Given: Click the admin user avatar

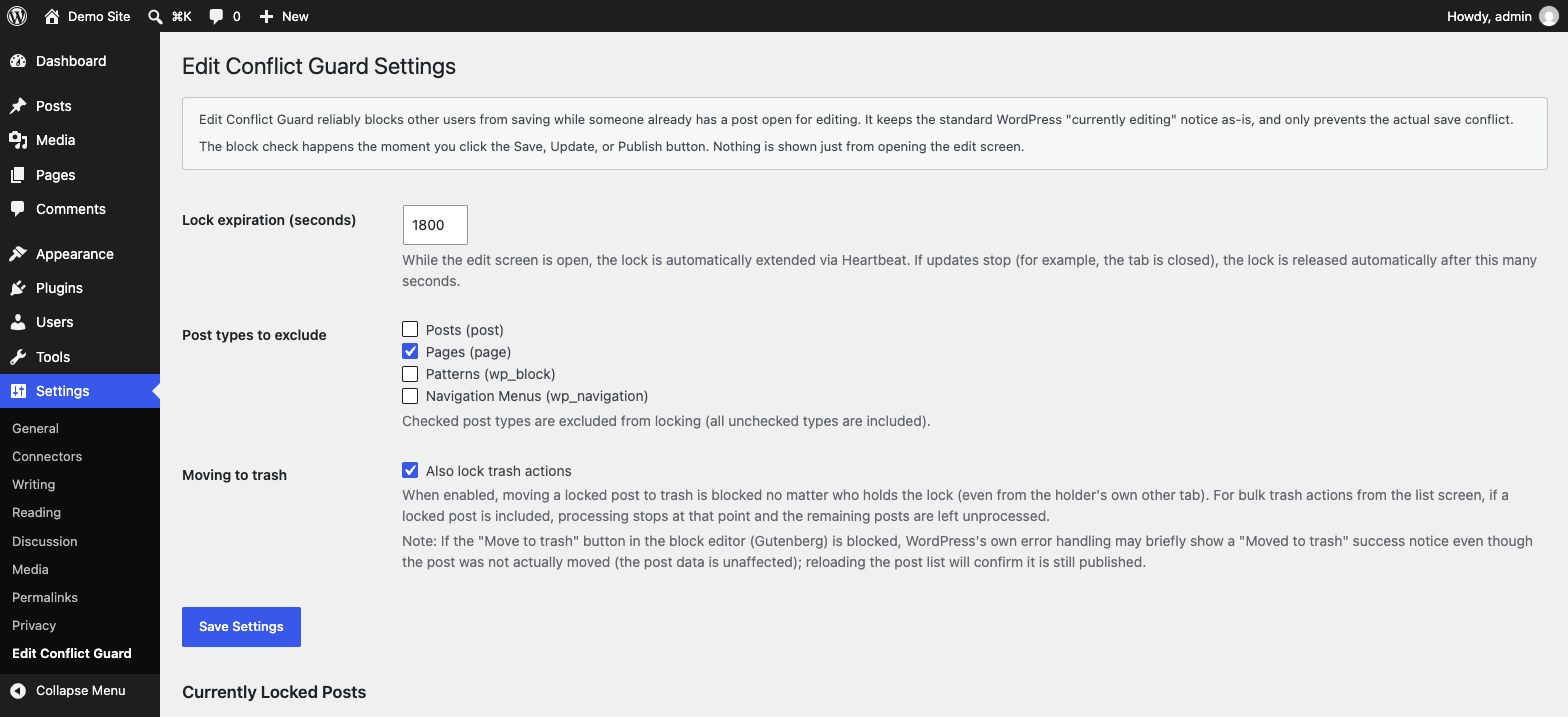Looking at the screenshot, I should (1548, 16).
